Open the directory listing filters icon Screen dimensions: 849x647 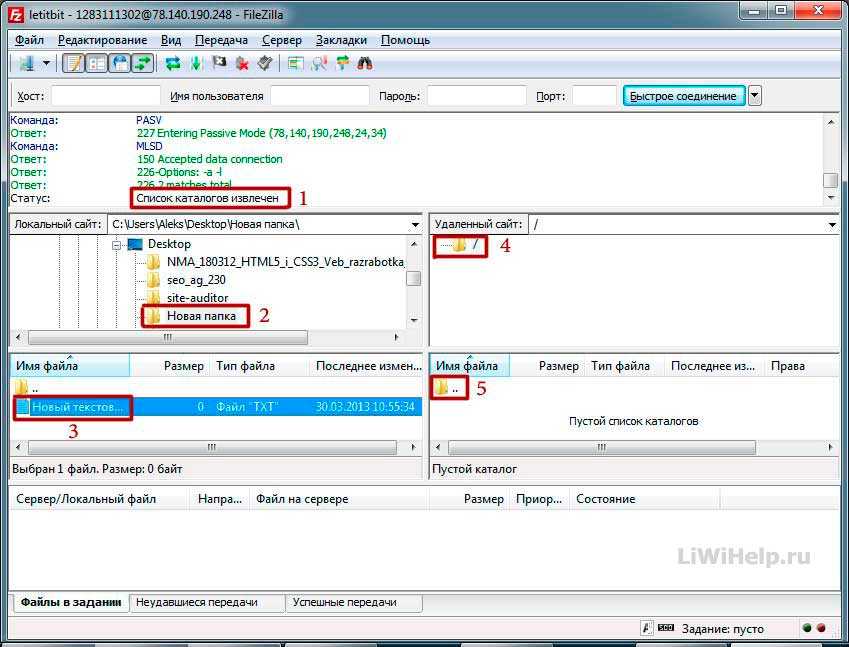[295, 63]
